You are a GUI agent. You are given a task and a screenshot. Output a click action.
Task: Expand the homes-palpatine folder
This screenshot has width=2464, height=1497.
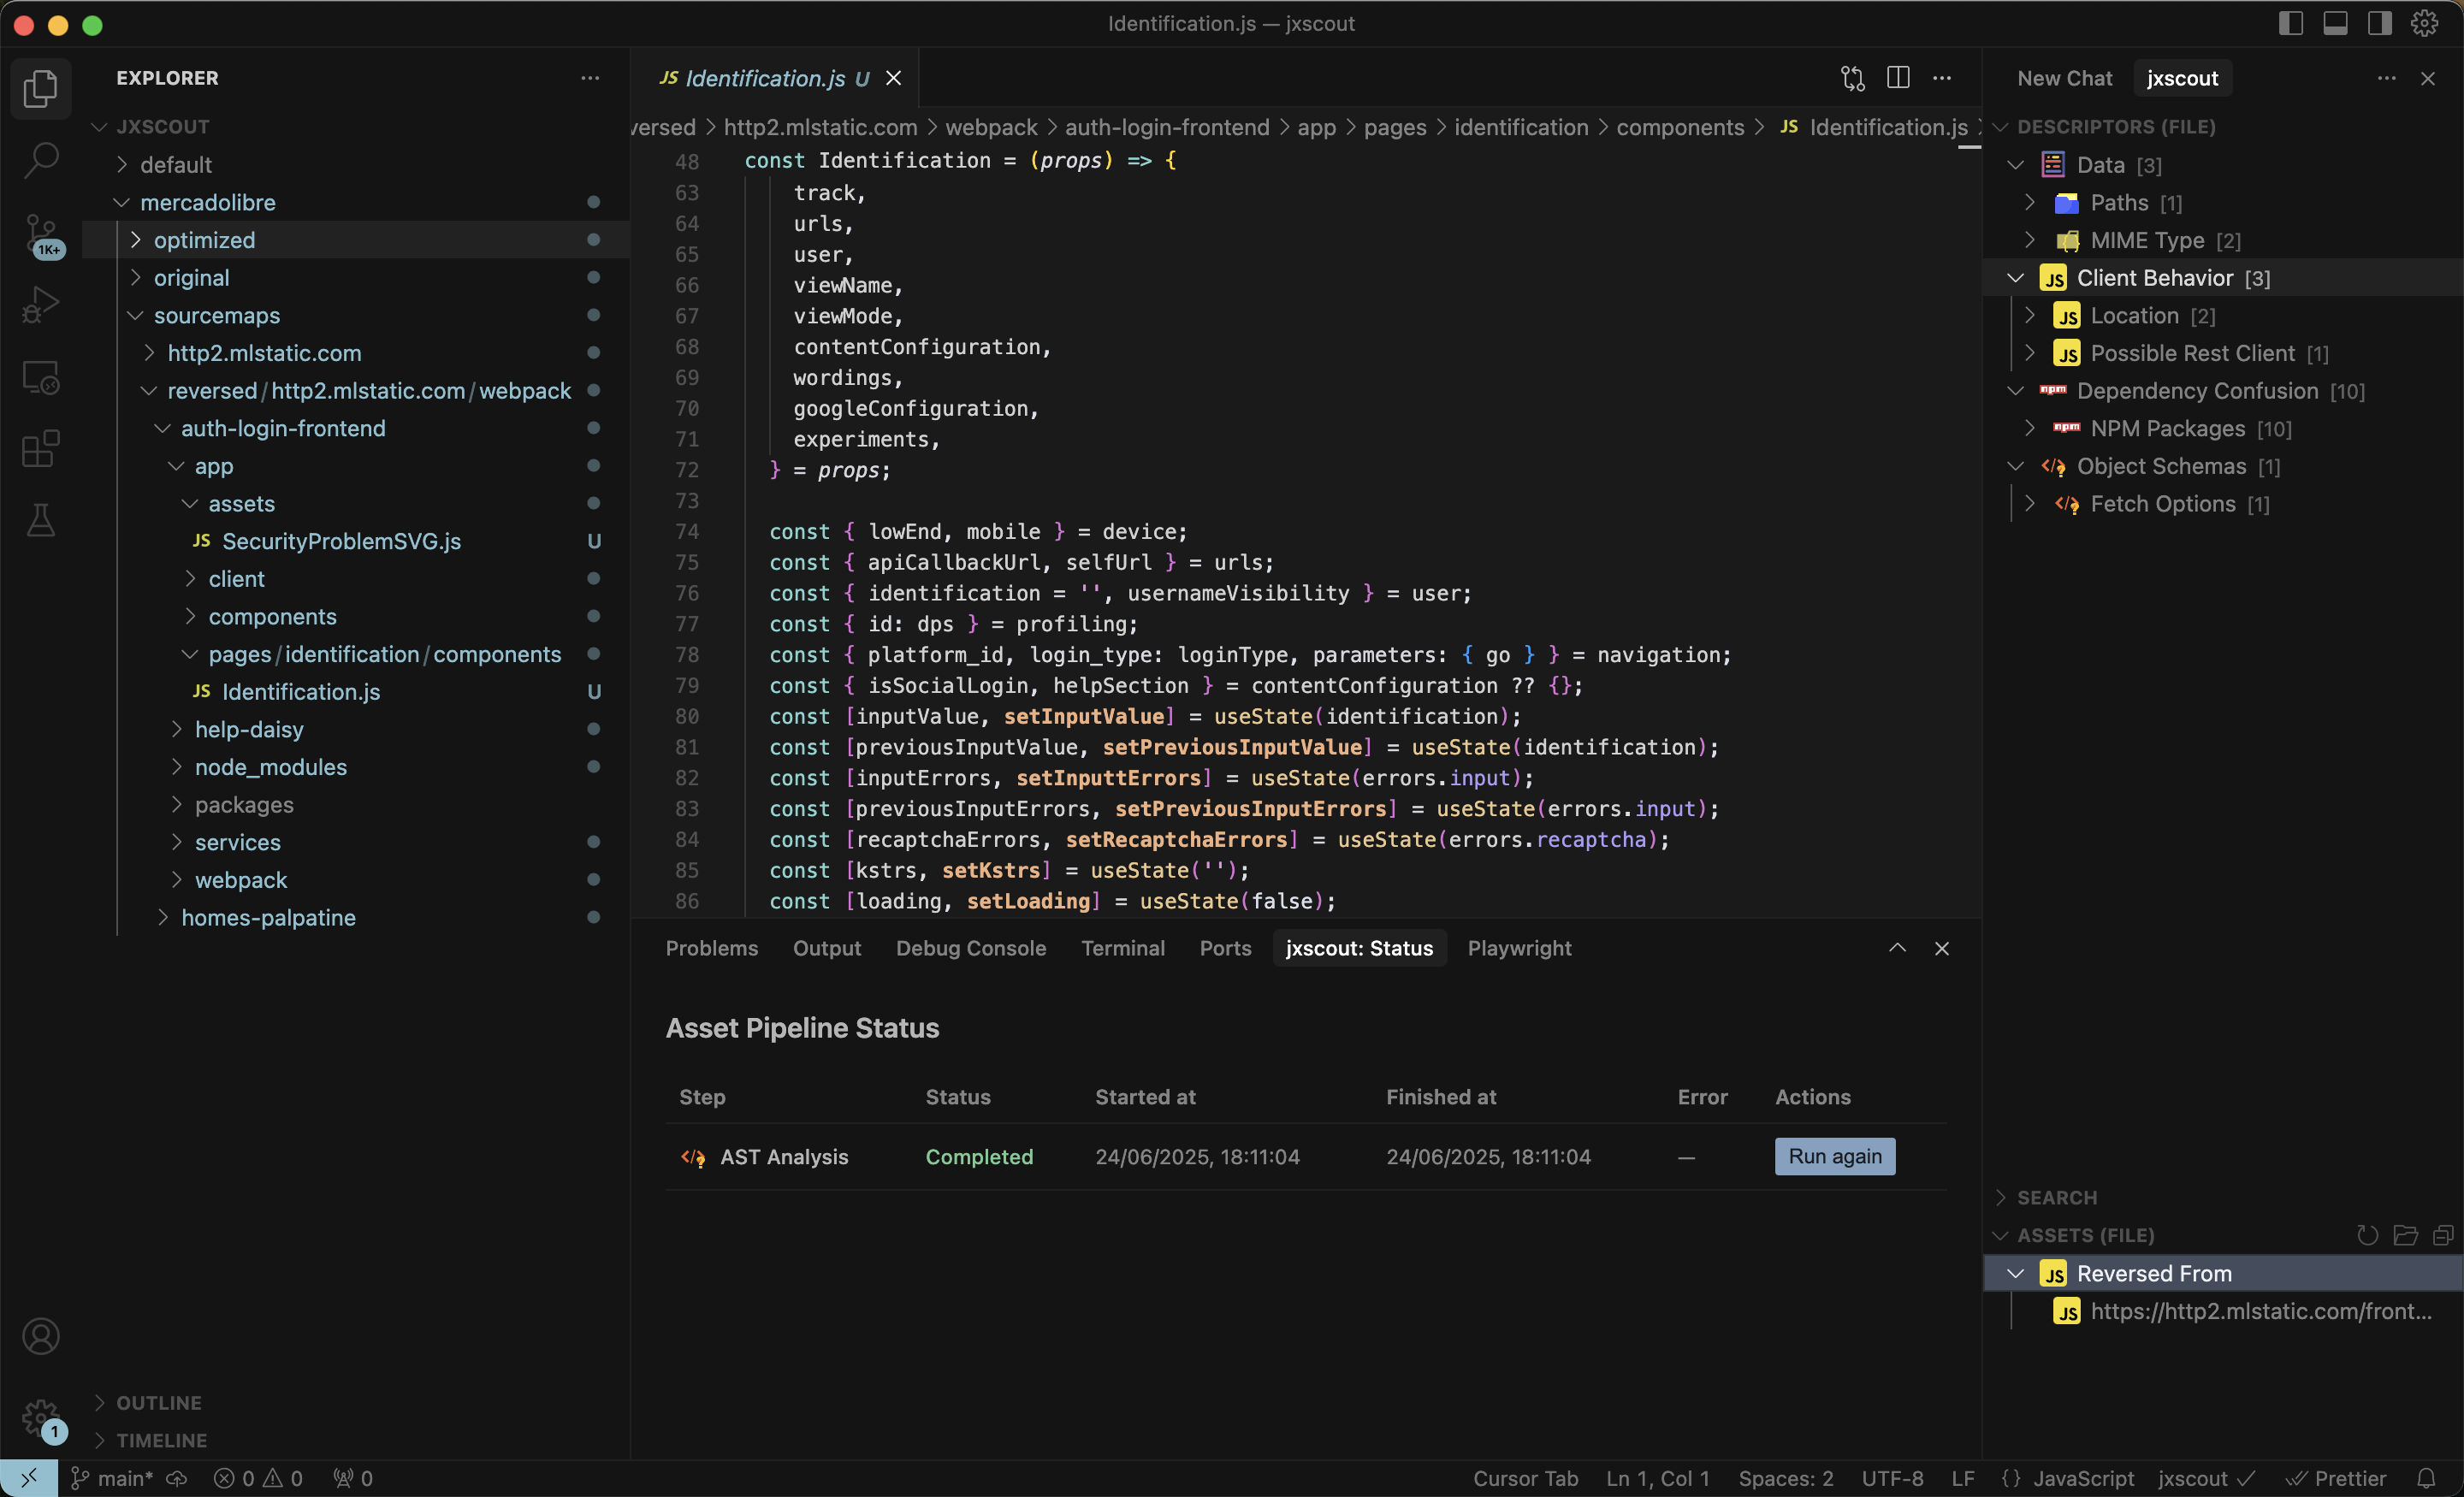coord(356,917)
